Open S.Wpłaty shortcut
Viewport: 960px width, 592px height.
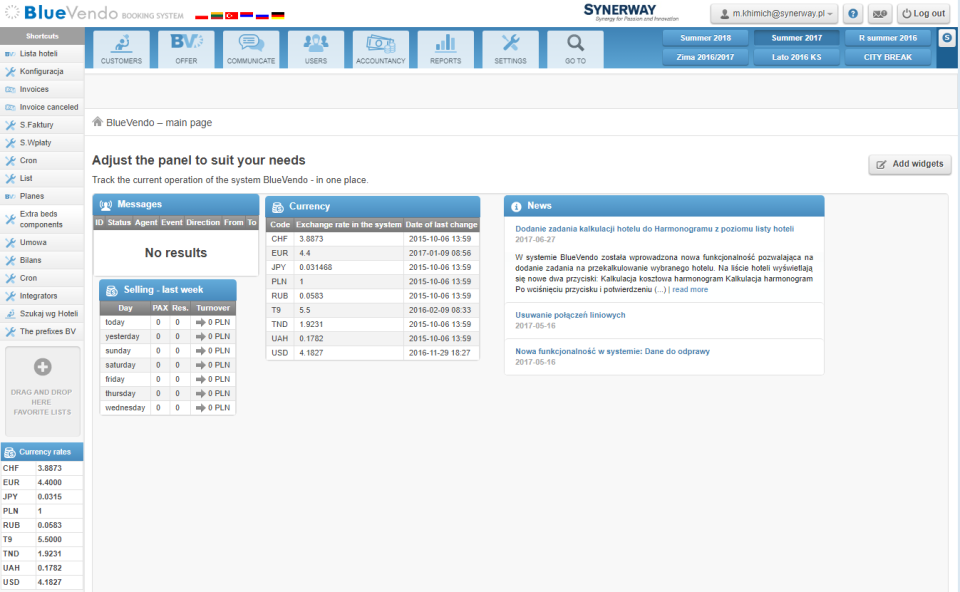(x=42, y=143)
